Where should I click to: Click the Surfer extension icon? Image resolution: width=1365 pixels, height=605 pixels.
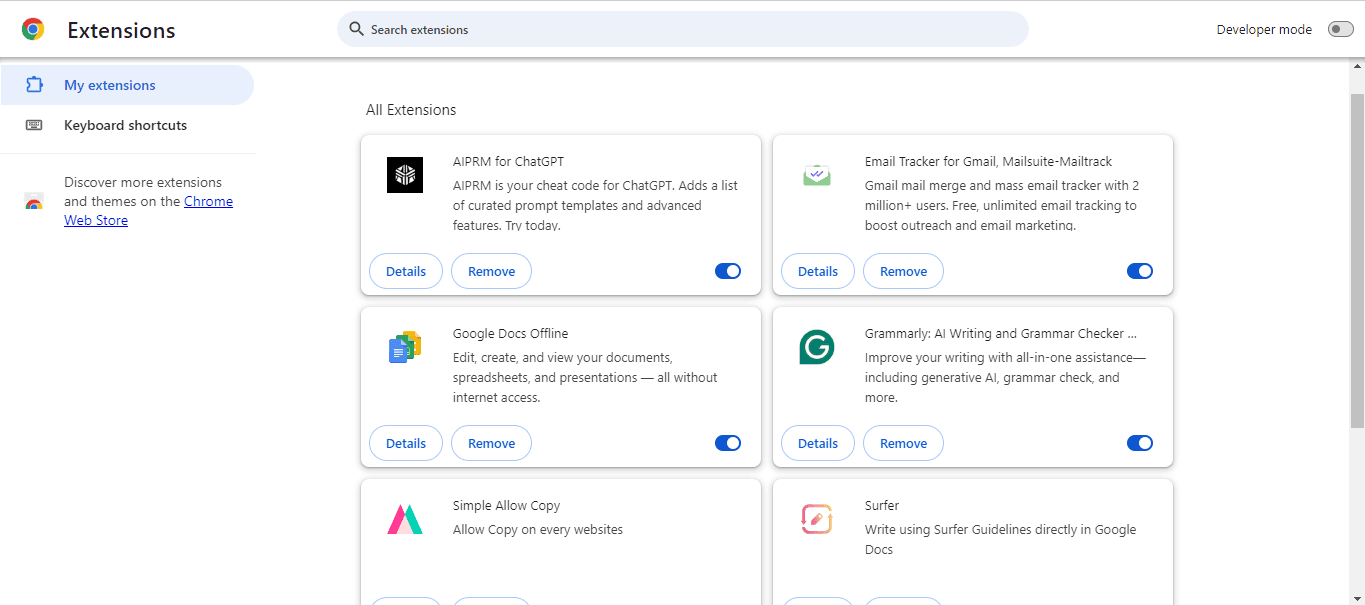click(817, 519)
